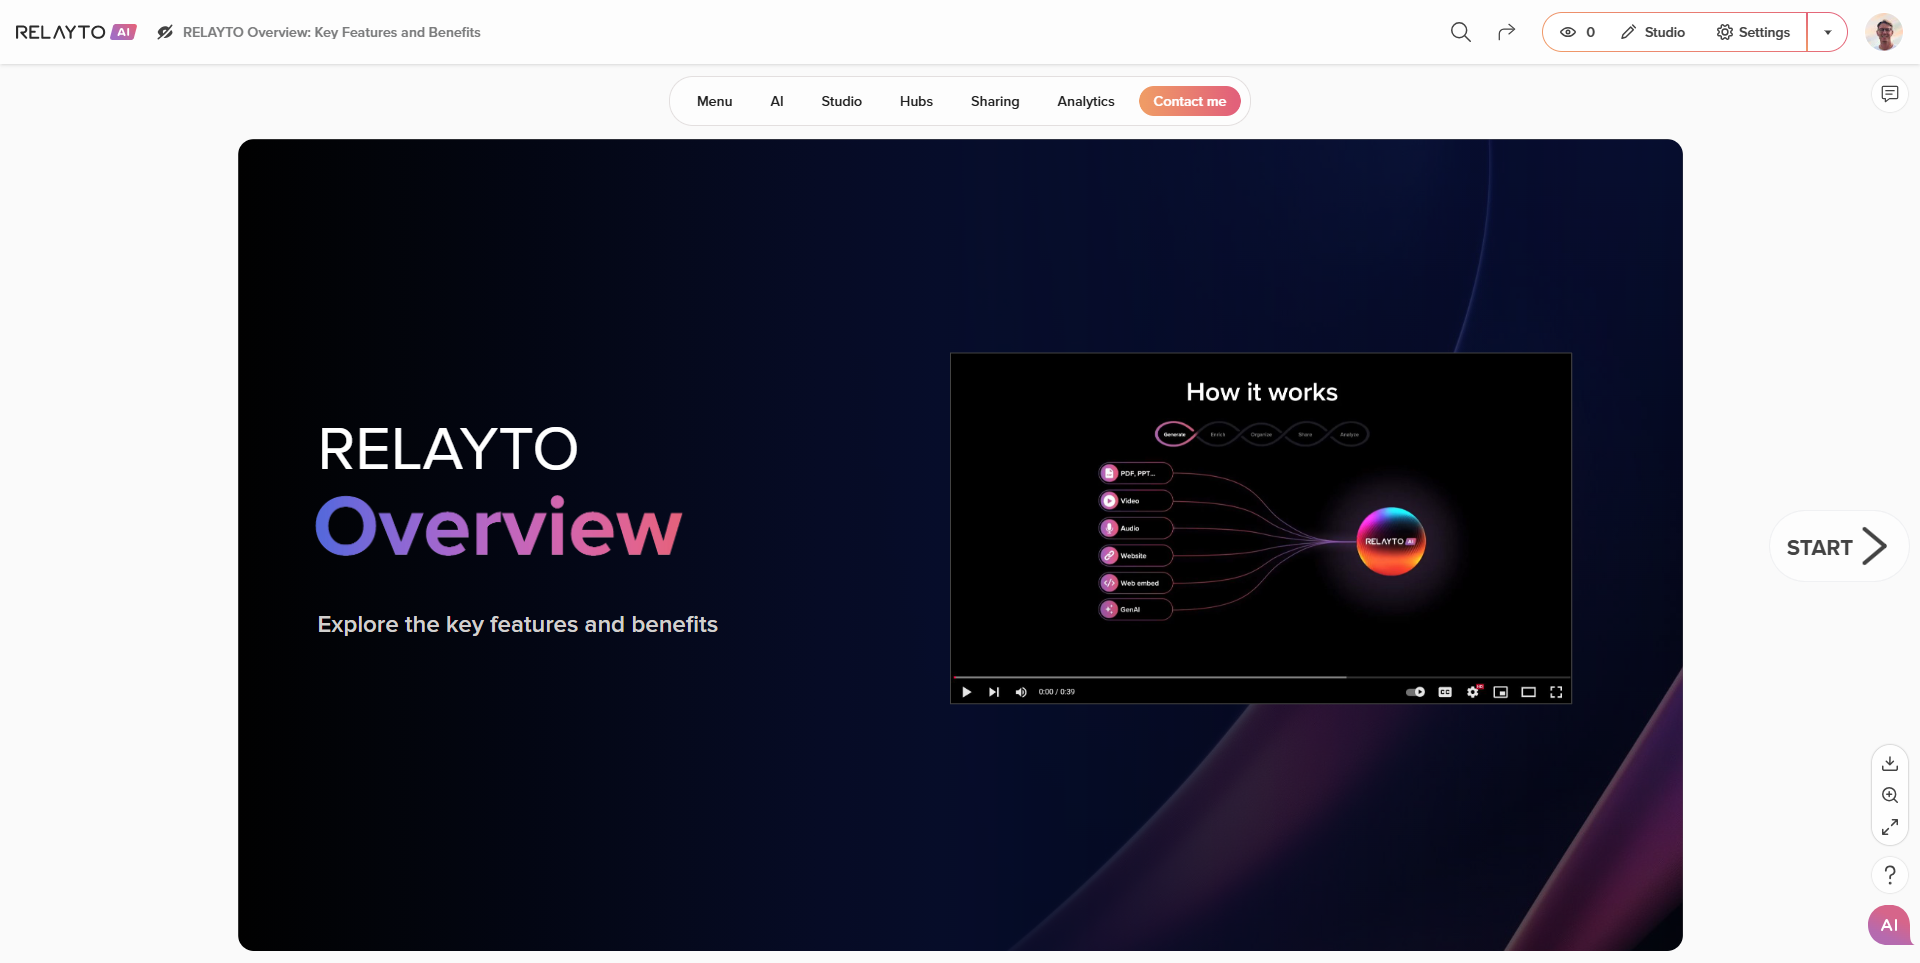Open the Studio editor from the pencil button
Viewport: 1920px width, 963px height.
click(1653, 32)
